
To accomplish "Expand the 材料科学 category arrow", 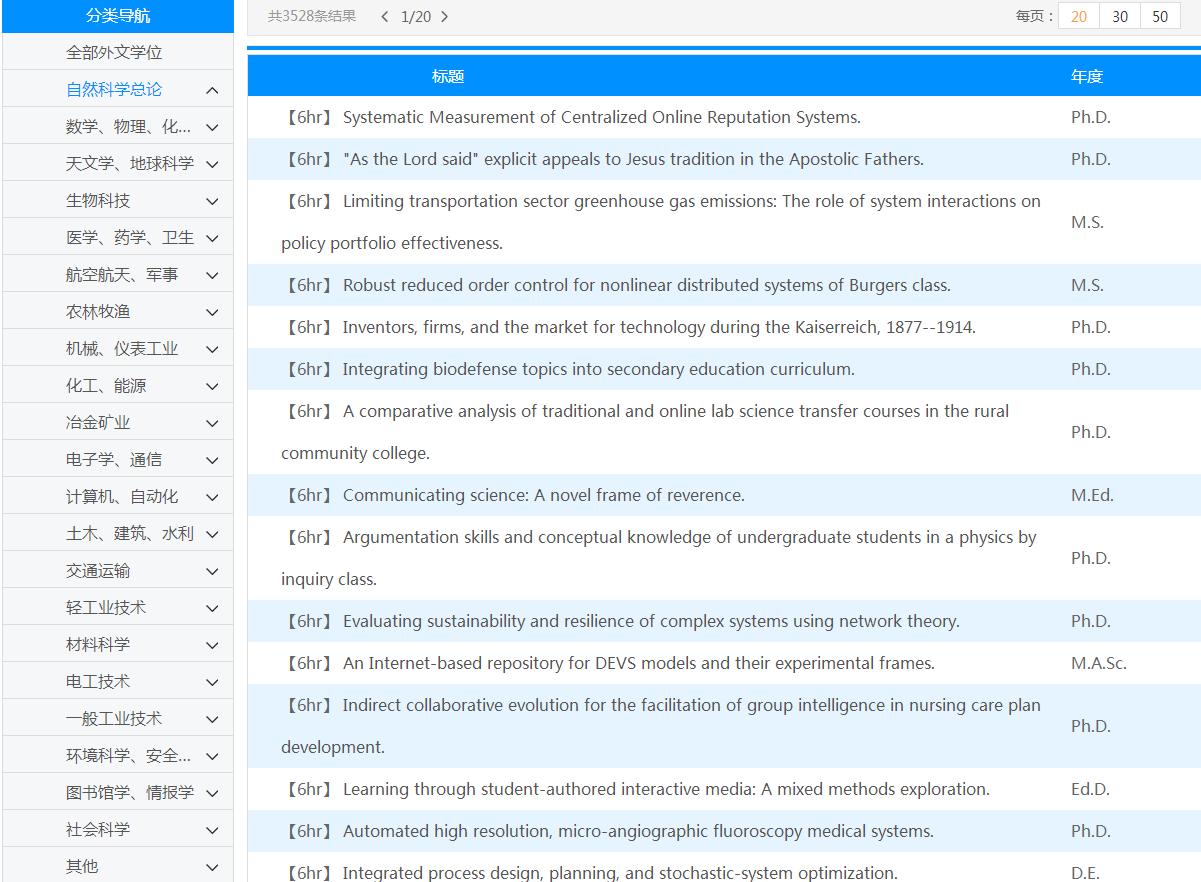I will pos(212,645).
